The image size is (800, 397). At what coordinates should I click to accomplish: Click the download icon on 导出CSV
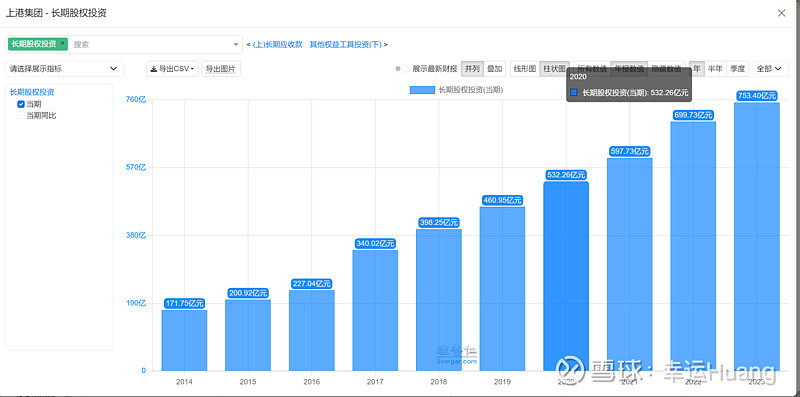tap(154, 69)
